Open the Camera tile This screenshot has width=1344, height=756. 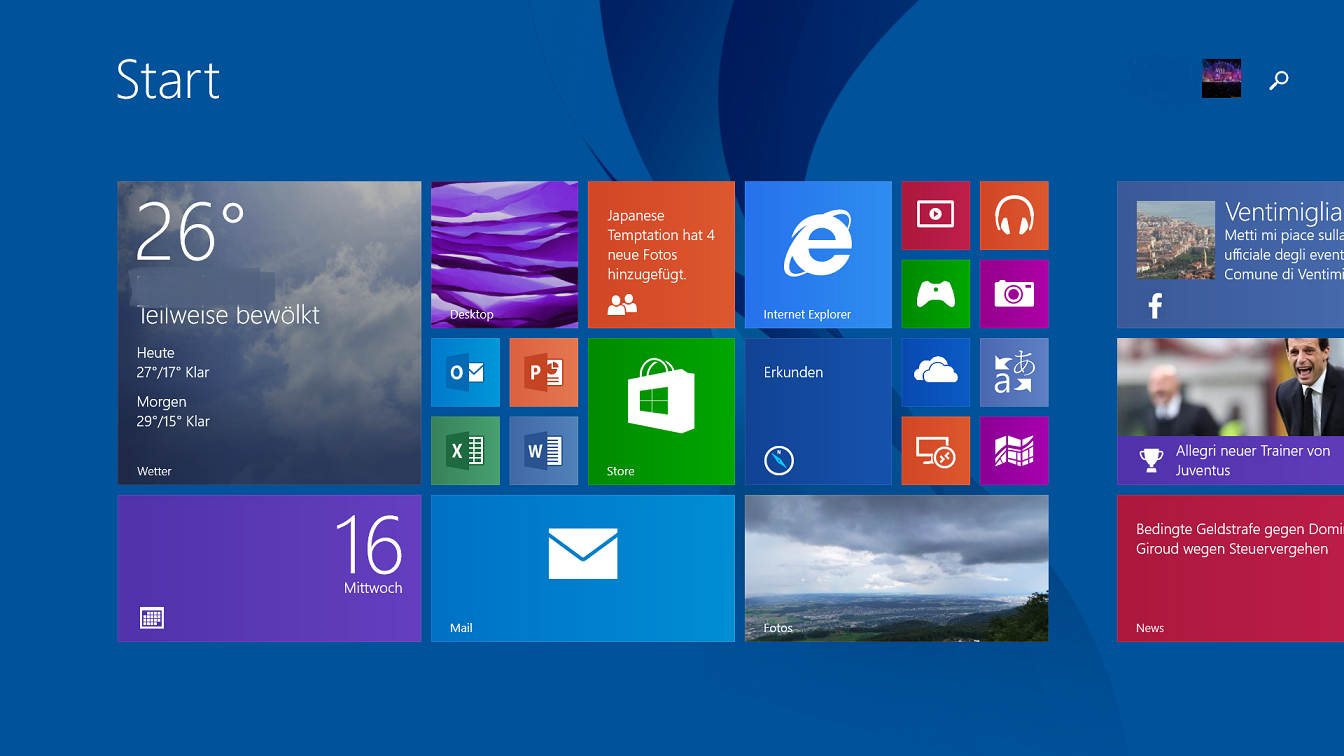[1014, 294]
